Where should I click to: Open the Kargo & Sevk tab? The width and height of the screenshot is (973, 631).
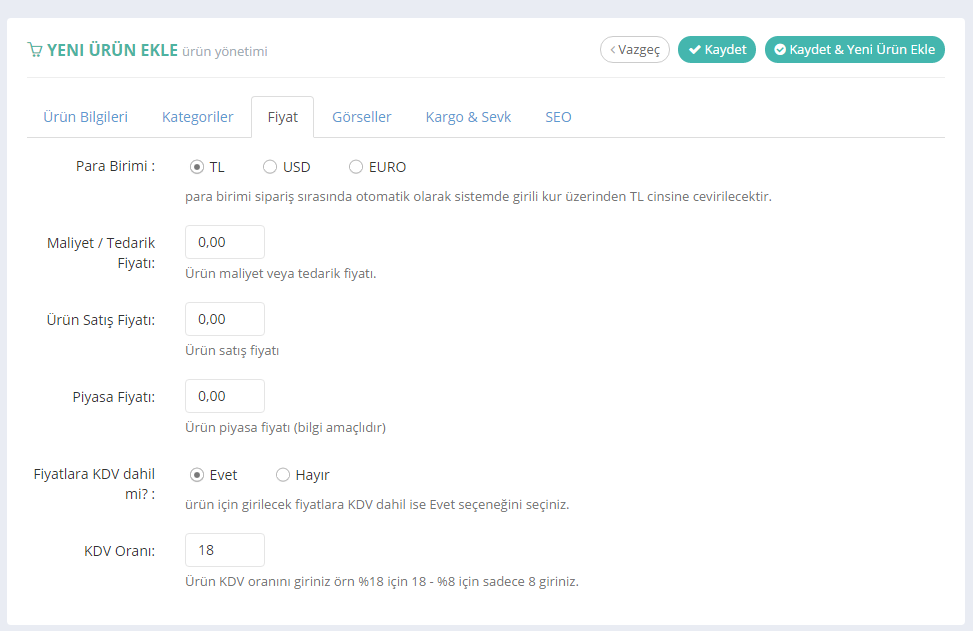point(468,117)
